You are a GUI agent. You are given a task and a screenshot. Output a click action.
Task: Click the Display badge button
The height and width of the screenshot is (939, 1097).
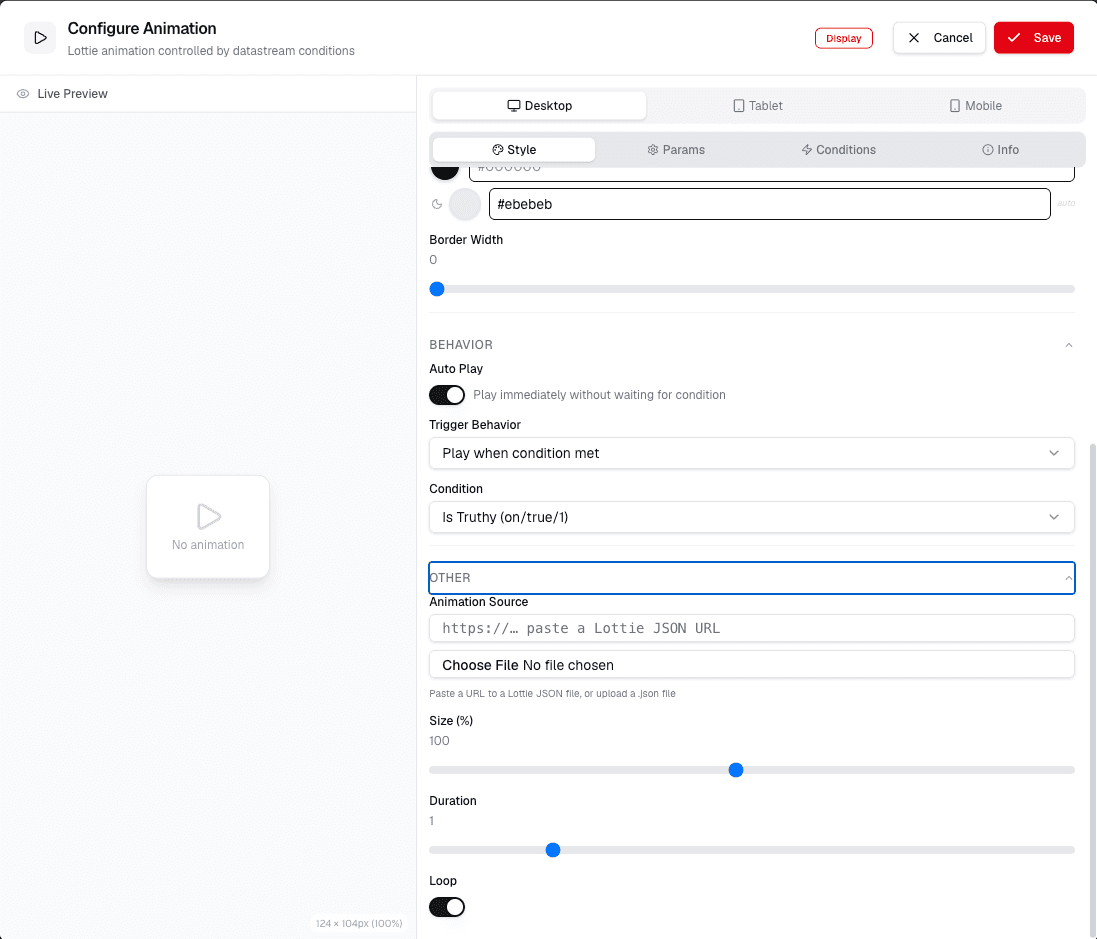[x=844, y=38]
